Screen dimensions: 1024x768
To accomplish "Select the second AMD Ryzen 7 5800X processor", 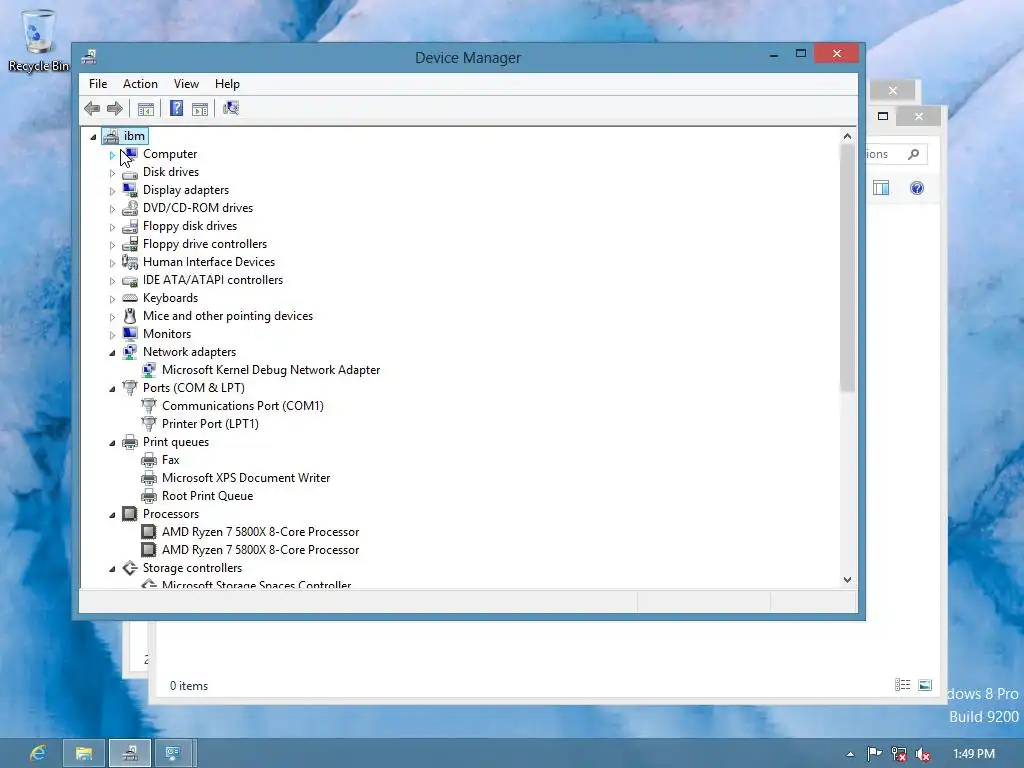I will point(260,550).
